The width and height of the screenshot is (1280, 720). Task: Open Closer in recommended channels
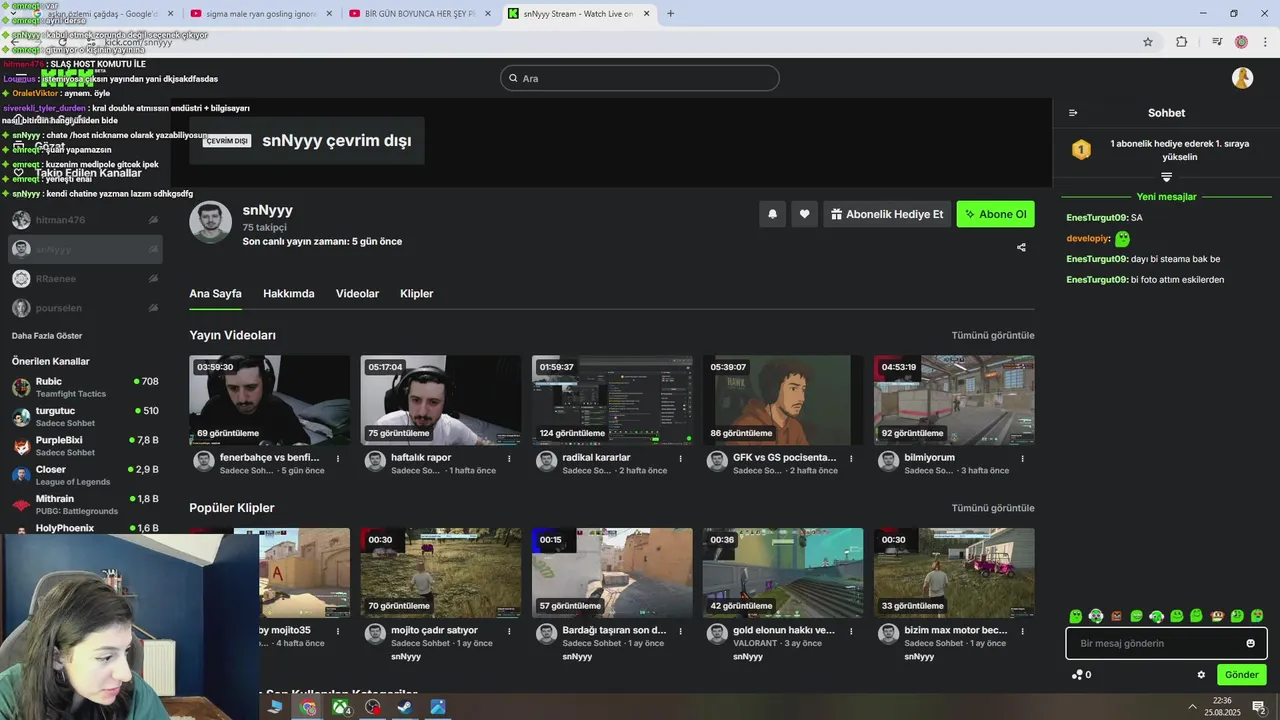click(85, 475)
